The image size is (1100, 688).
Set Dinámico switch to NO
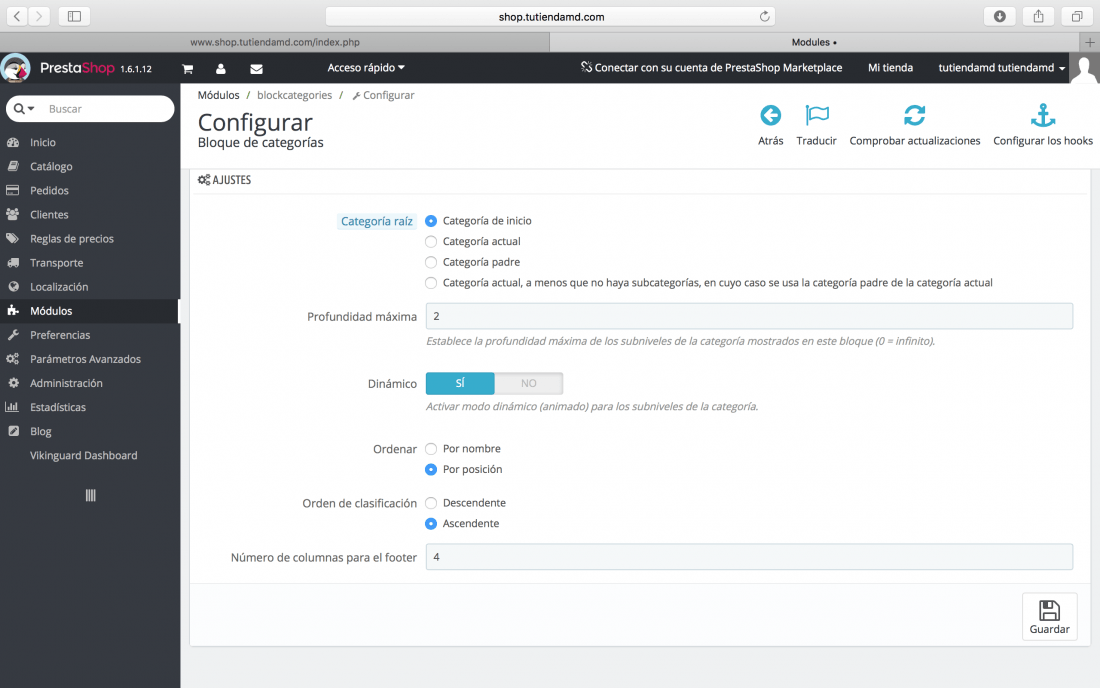pos(528,383)
